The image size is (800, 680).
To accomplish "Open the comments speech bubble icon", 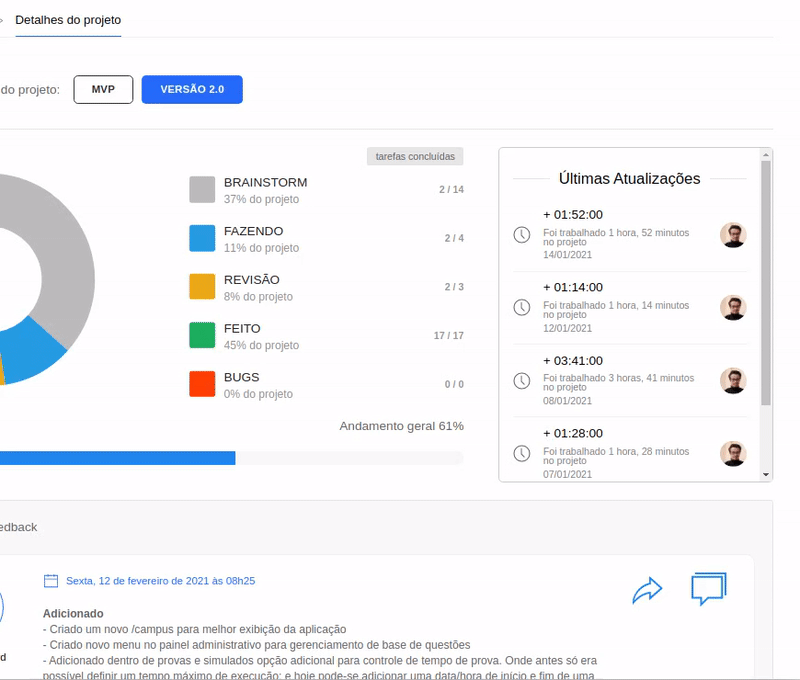I will 708,588.
